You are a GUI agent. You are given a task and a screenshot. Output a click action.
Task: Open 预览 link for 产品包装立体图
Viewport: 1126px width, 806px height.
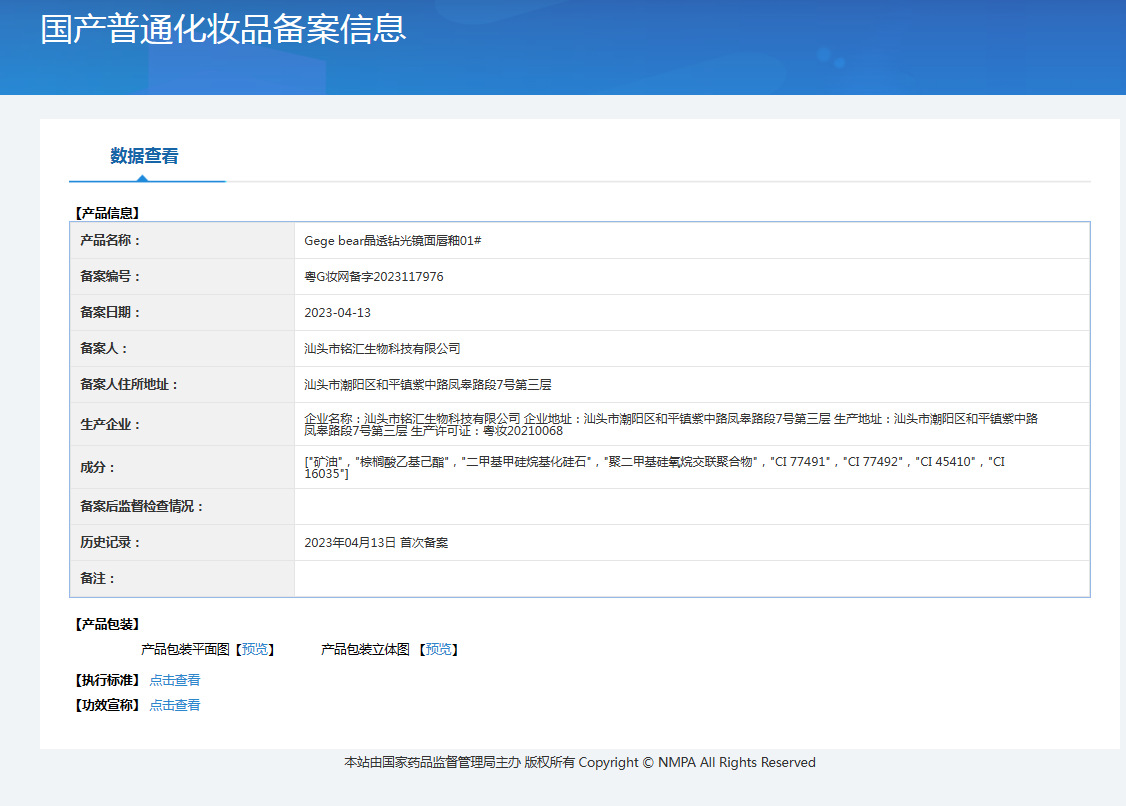pos(438,650)
